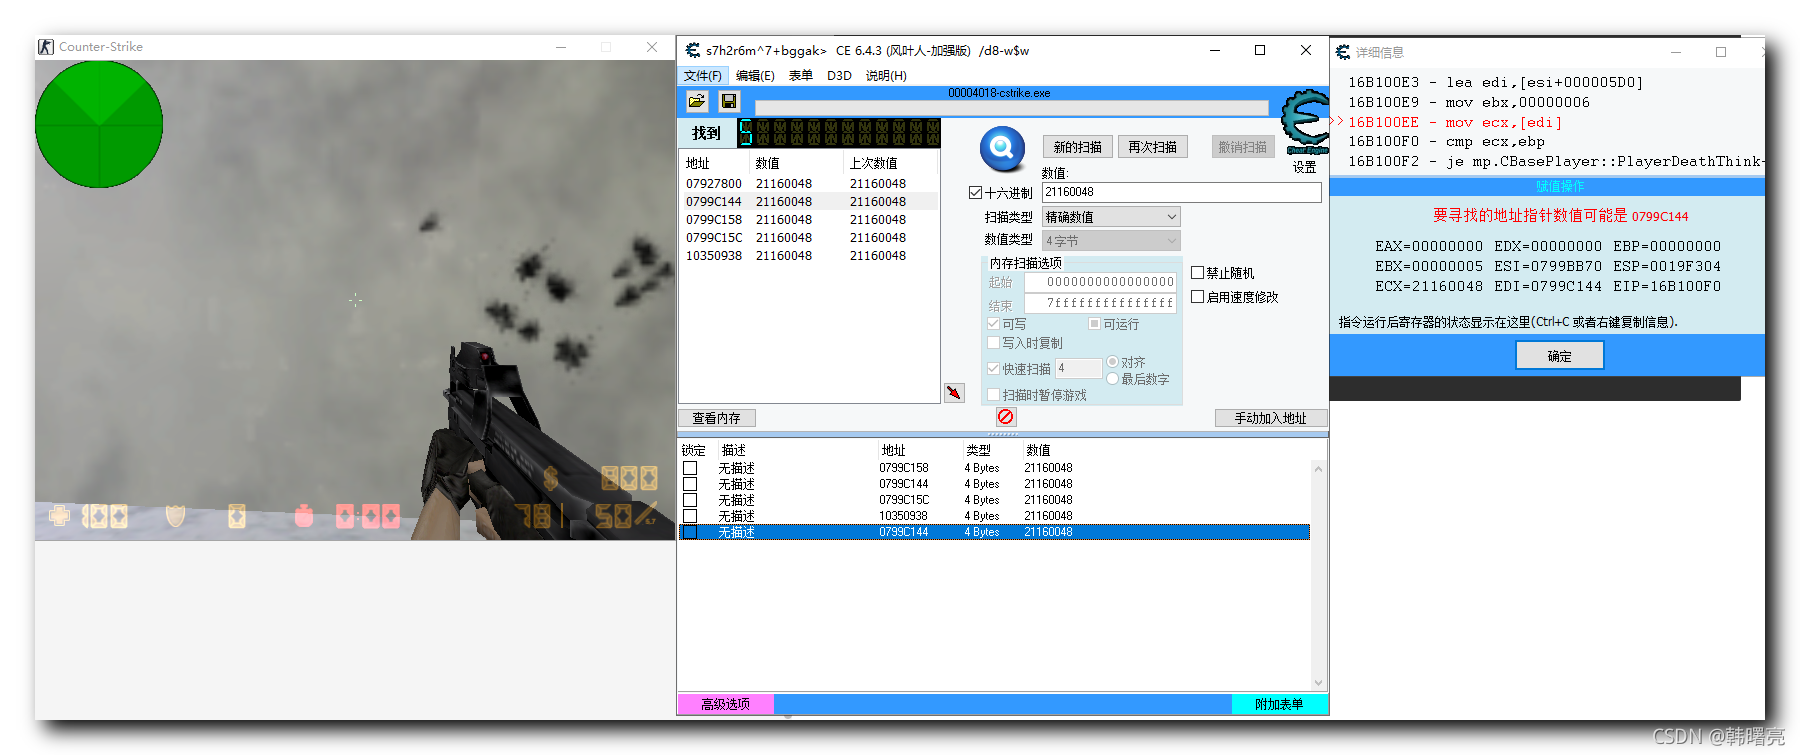Click ECX=21160048 register value
Screen dimensions: 1800x755
coord(1429,286)
